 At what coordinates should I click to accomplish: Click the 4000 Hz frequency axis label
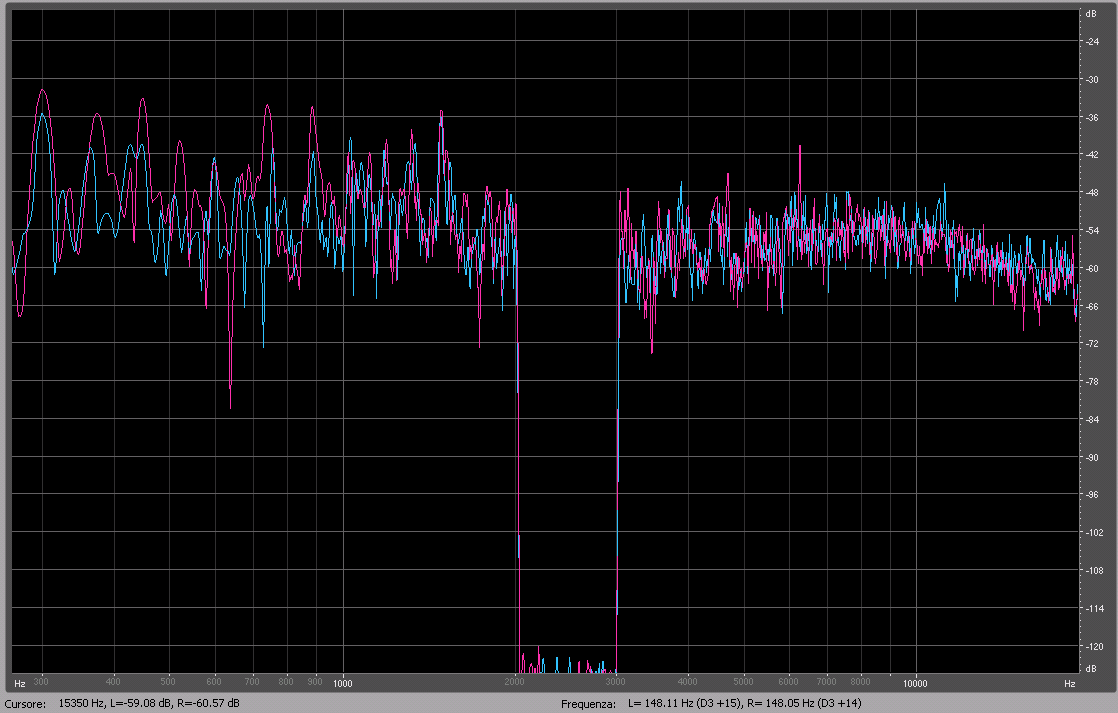(x=687, y=682)
